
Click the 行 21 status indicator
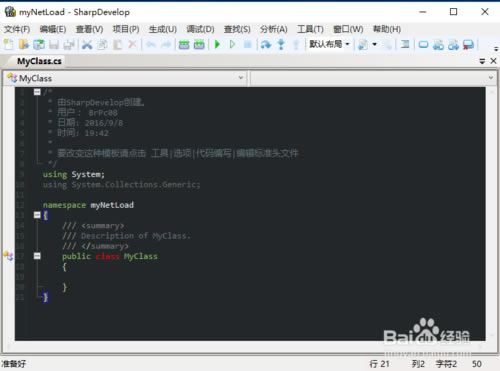(379, 364)
